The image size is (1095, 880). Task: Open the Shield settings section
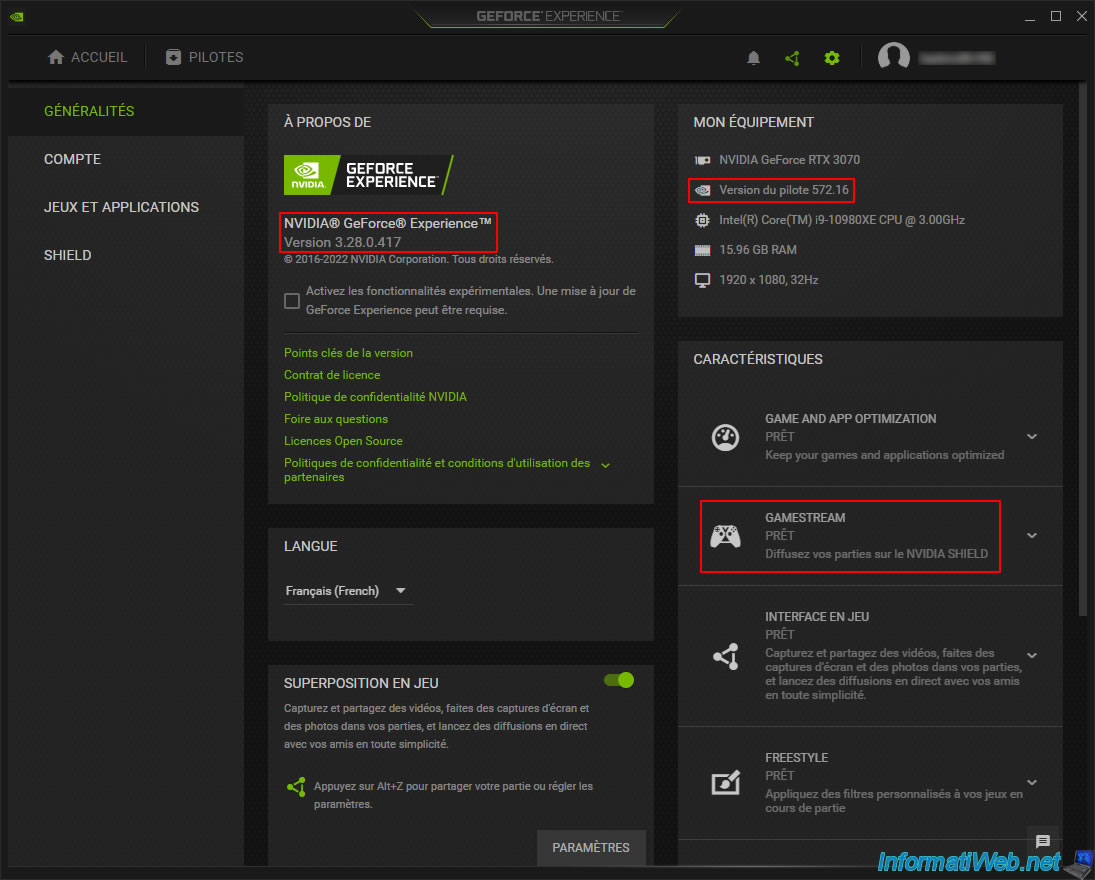click(68, 256)
